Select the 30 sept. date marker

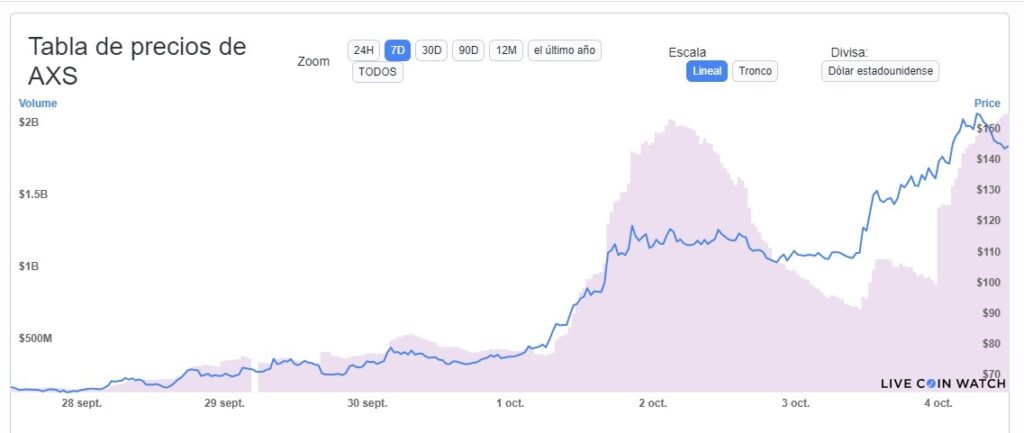(367, 403)
